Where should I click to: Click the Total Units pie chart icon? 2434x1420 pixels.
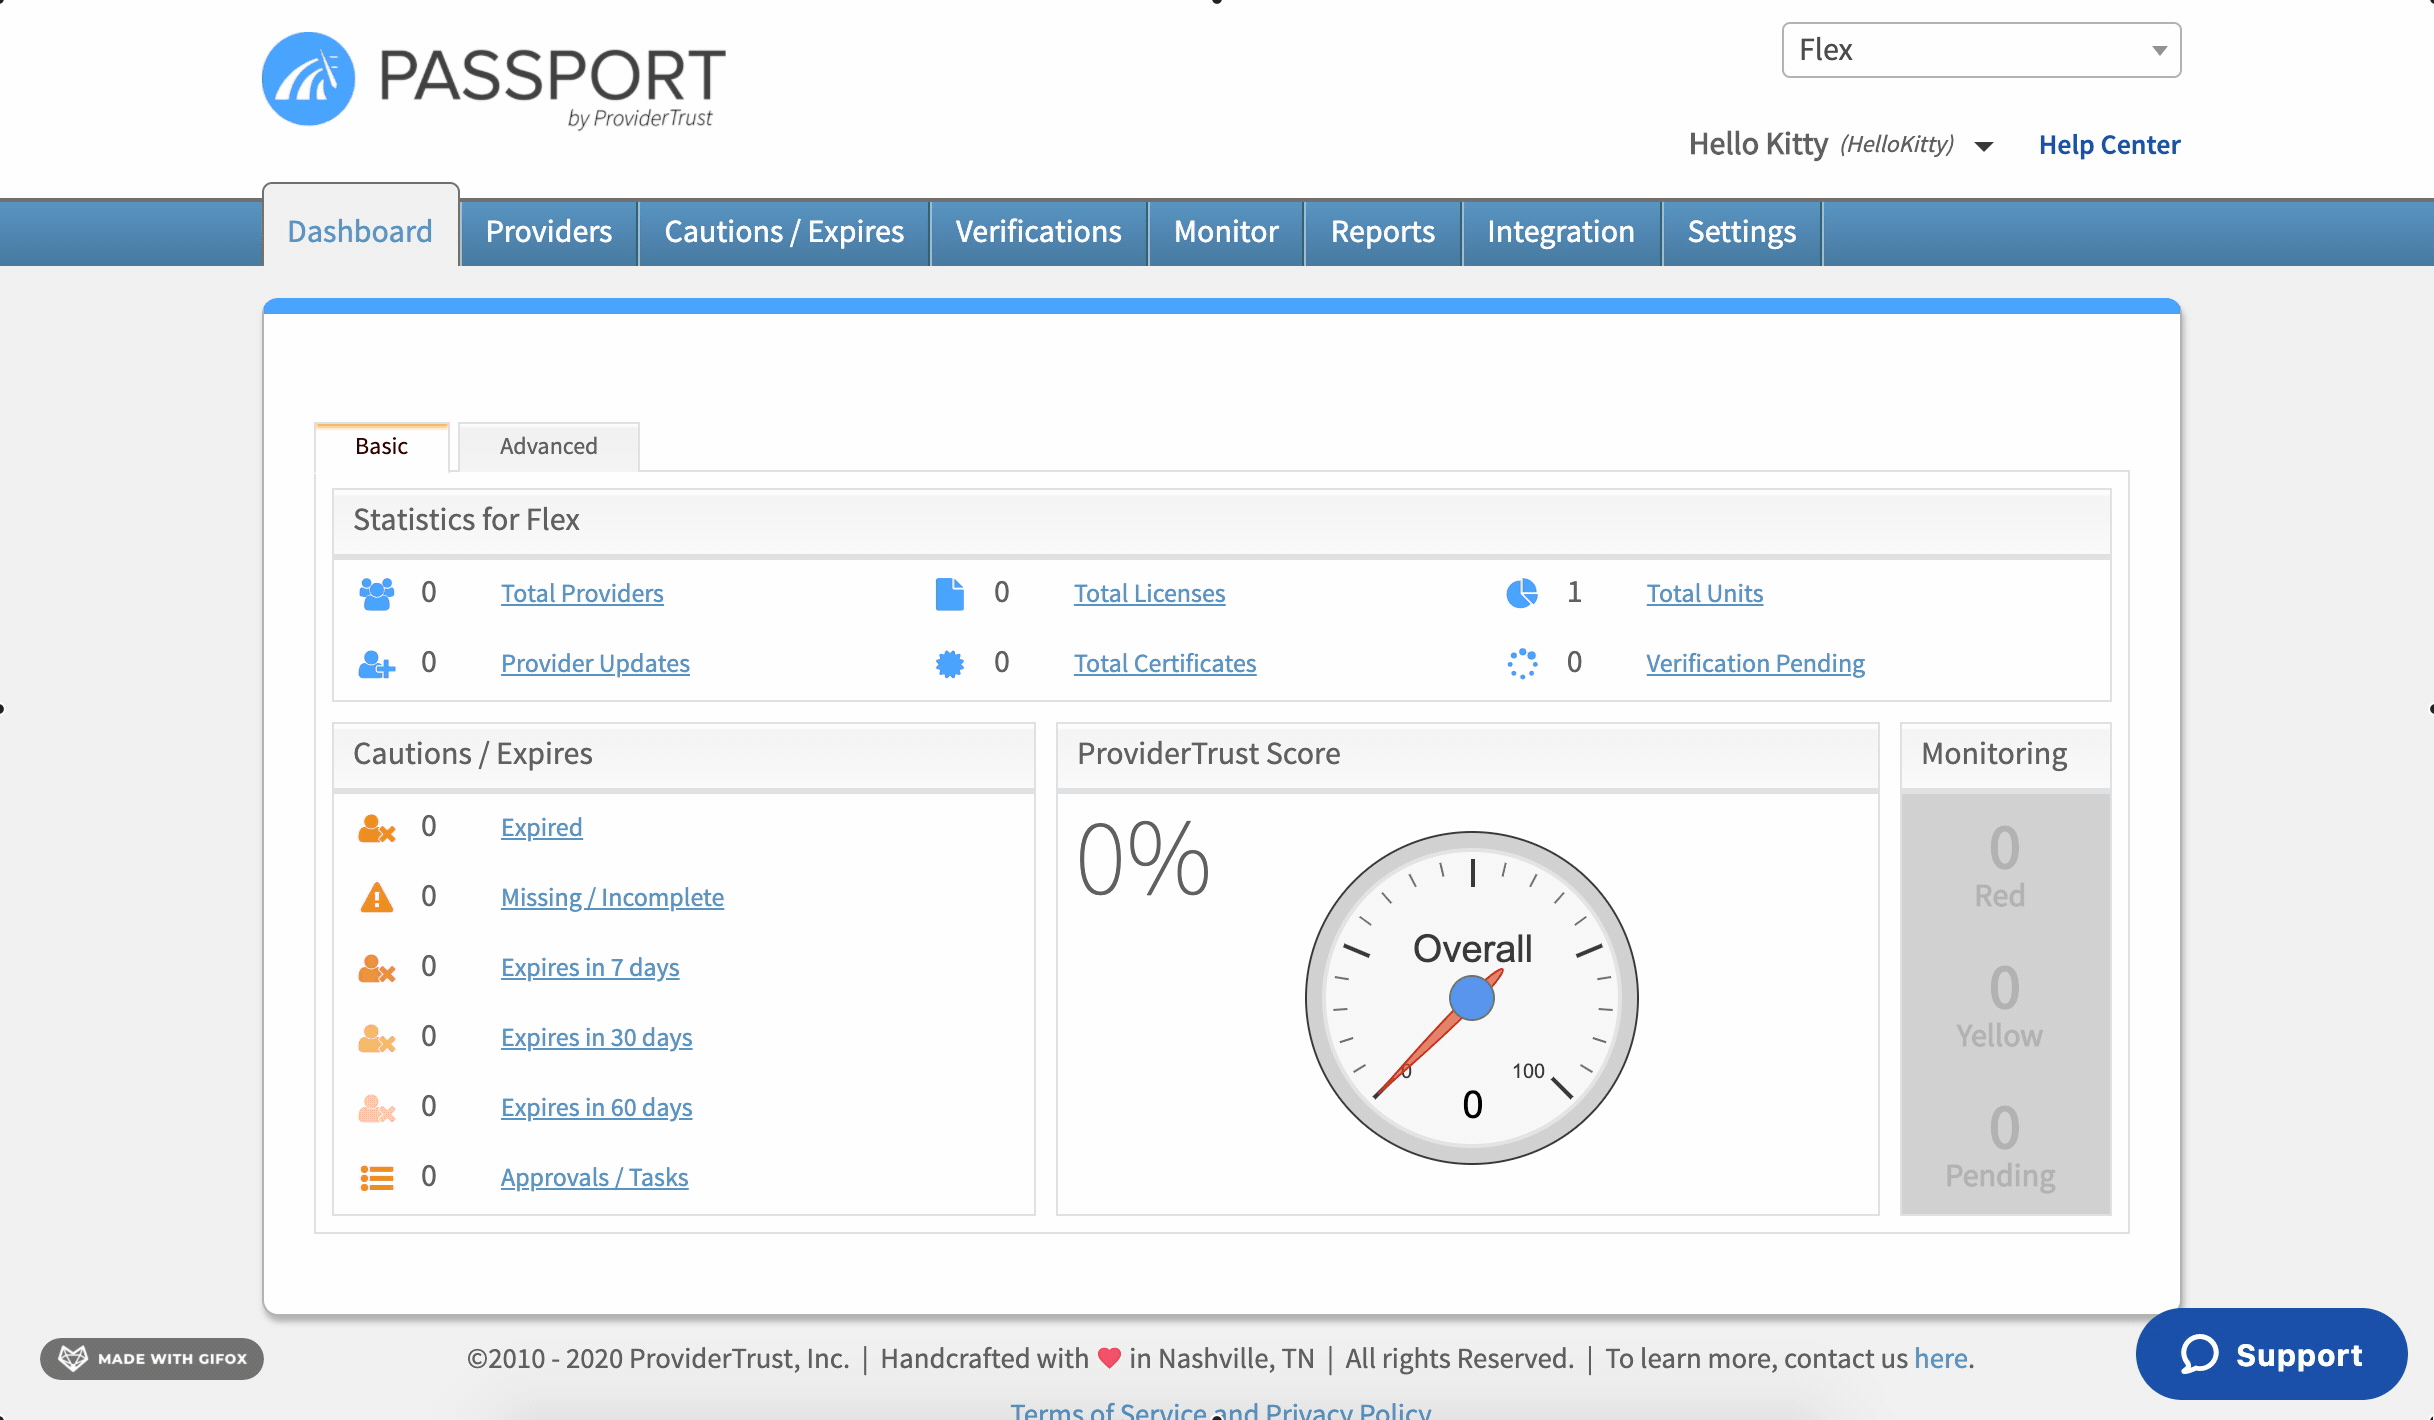pyautogui.click(x=1522, y=594)
